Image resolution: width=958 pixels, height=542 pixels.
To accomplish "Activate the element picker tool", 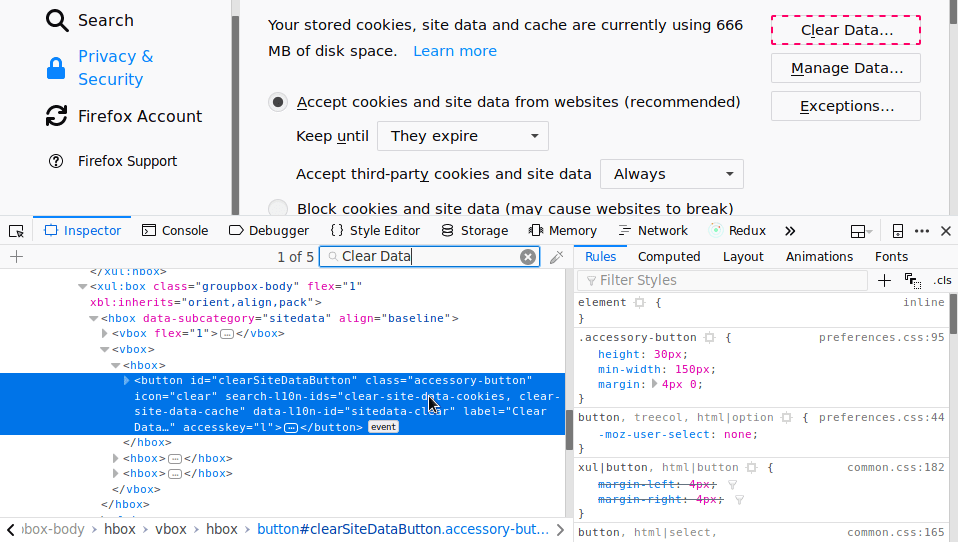I will click(x=16, y=231).
